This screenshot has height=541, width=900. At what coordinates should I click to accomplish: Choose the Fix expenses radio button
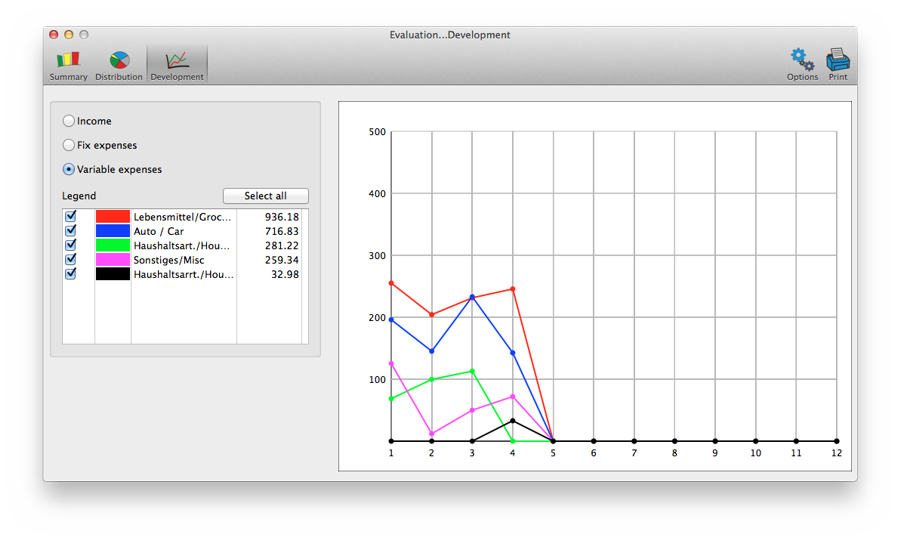pyautogui.click(x=69, y=145)
